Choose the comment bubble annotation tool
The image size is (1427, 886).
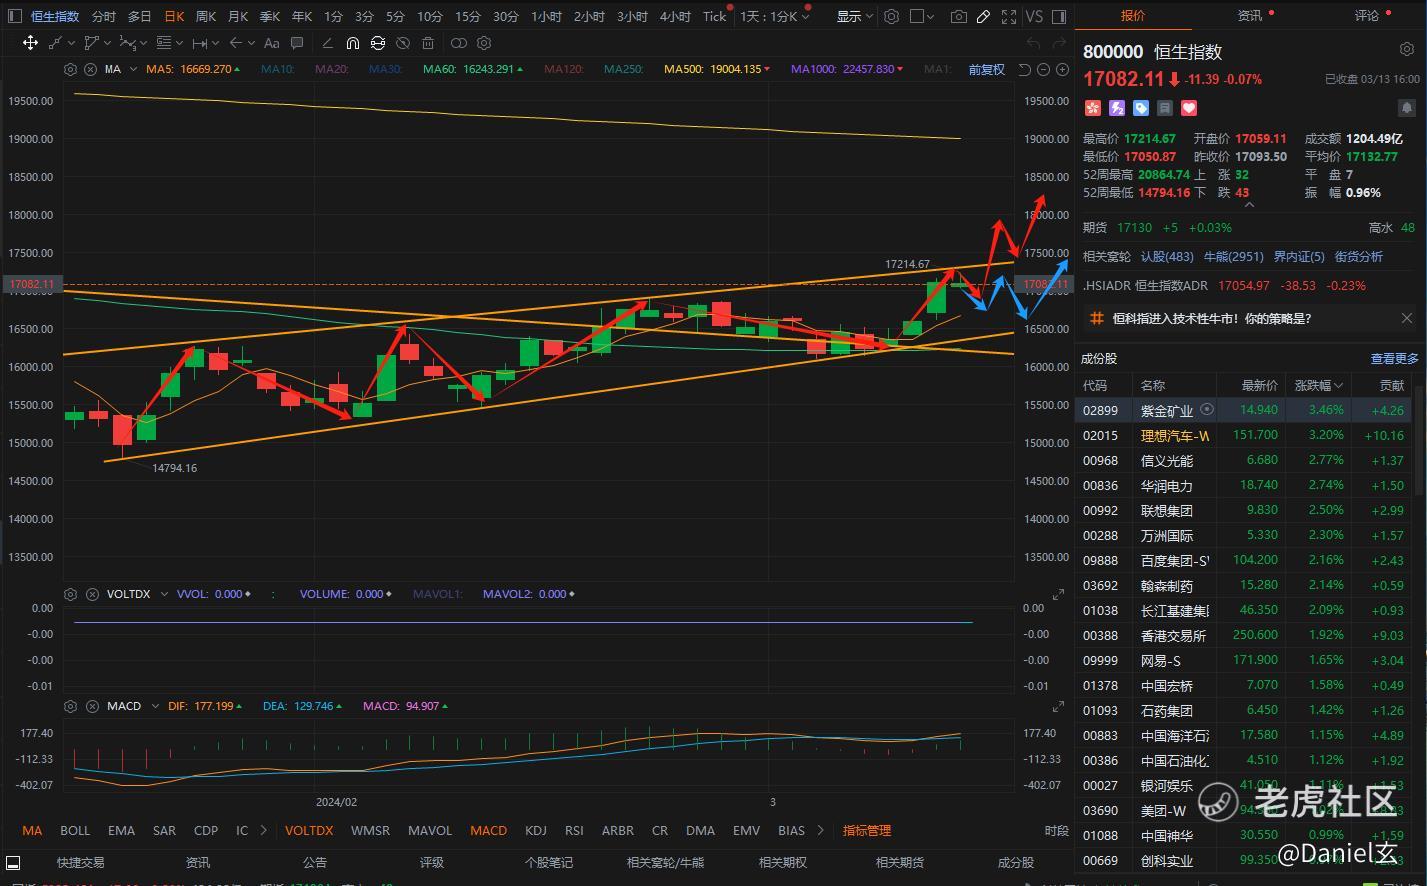coord(297,43)
